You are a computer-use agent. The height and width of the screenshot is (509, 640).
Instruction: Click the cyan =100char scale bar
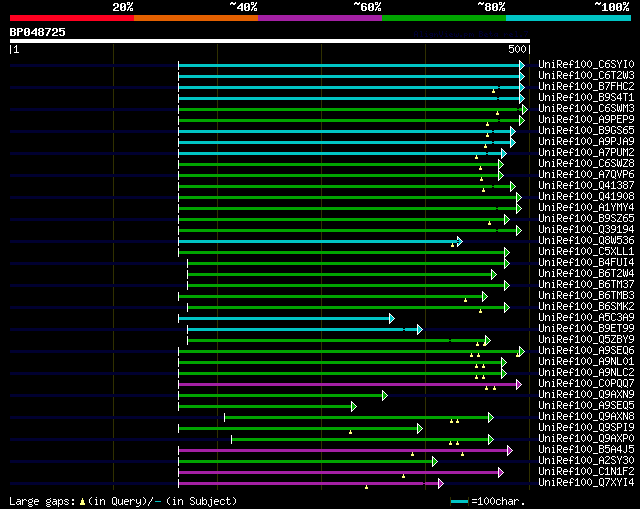point(460,501)
